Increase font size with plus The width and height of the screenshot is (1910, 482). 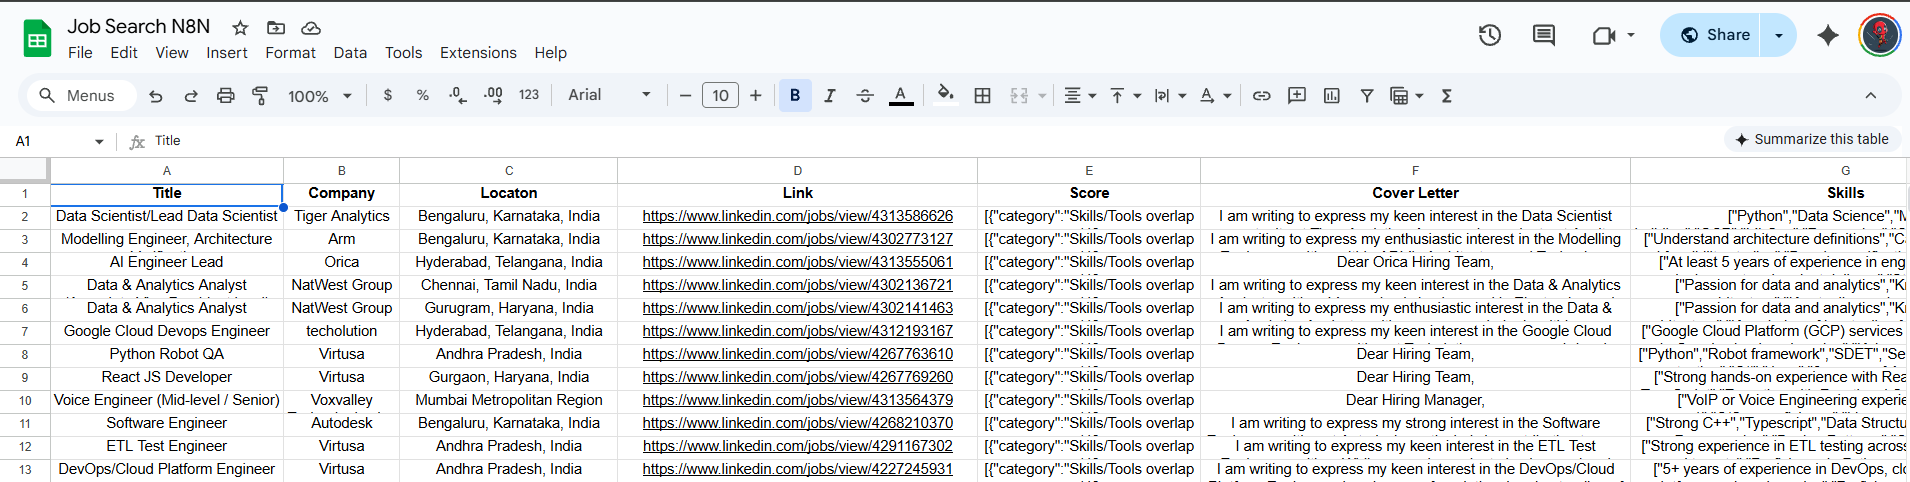(x=756, y=96)
